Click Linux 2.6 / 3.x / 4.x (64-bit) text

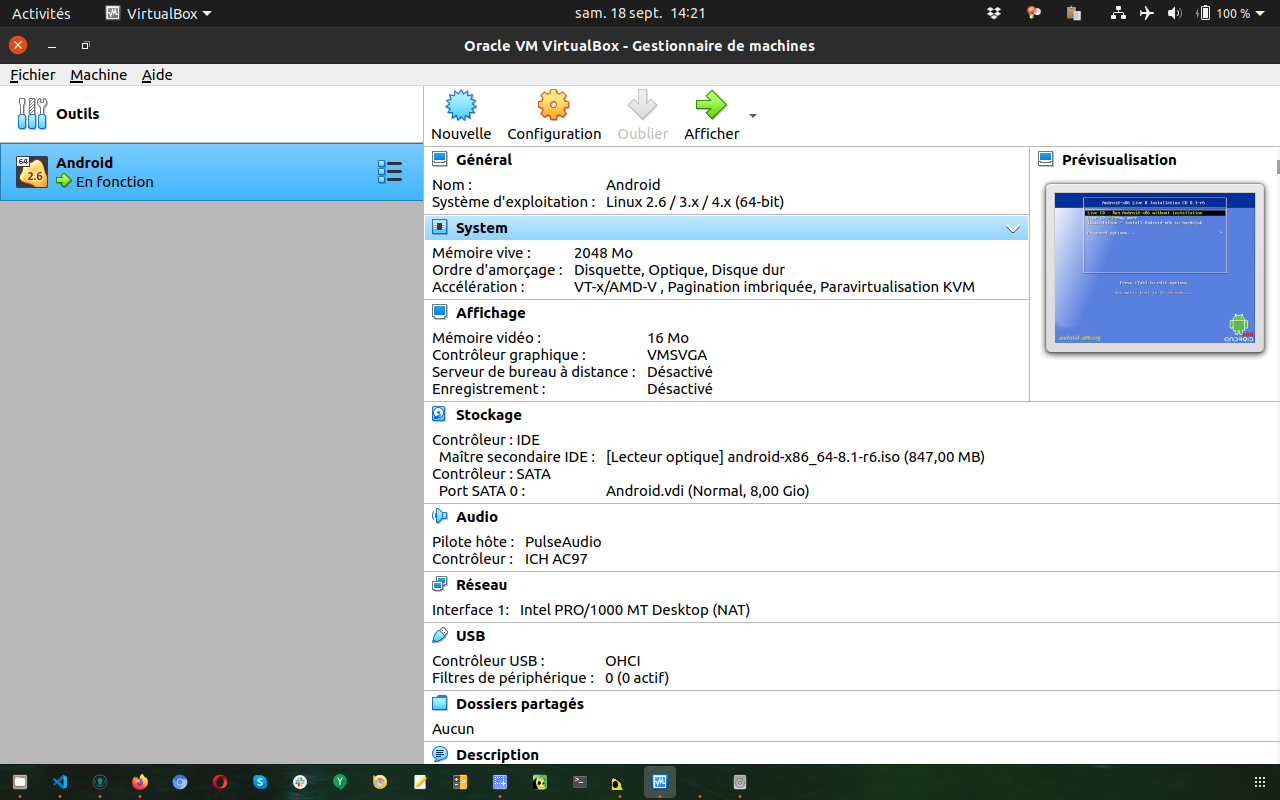pos(695,202)
